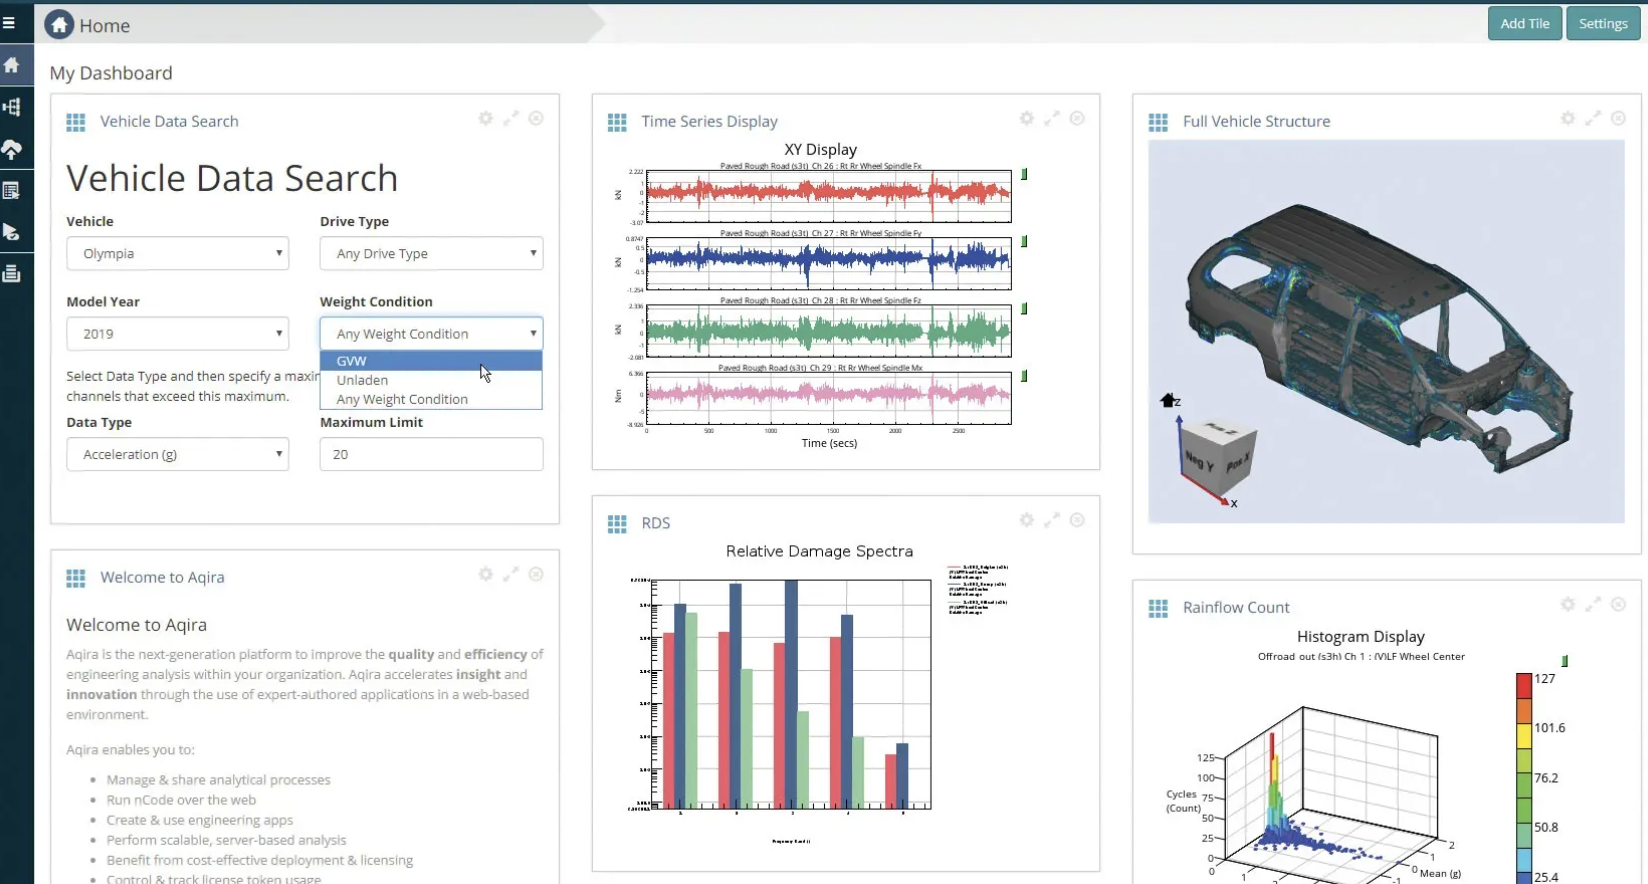Open the sidebar report list icon
This screenshot has height=884, width=1648.
12,190
